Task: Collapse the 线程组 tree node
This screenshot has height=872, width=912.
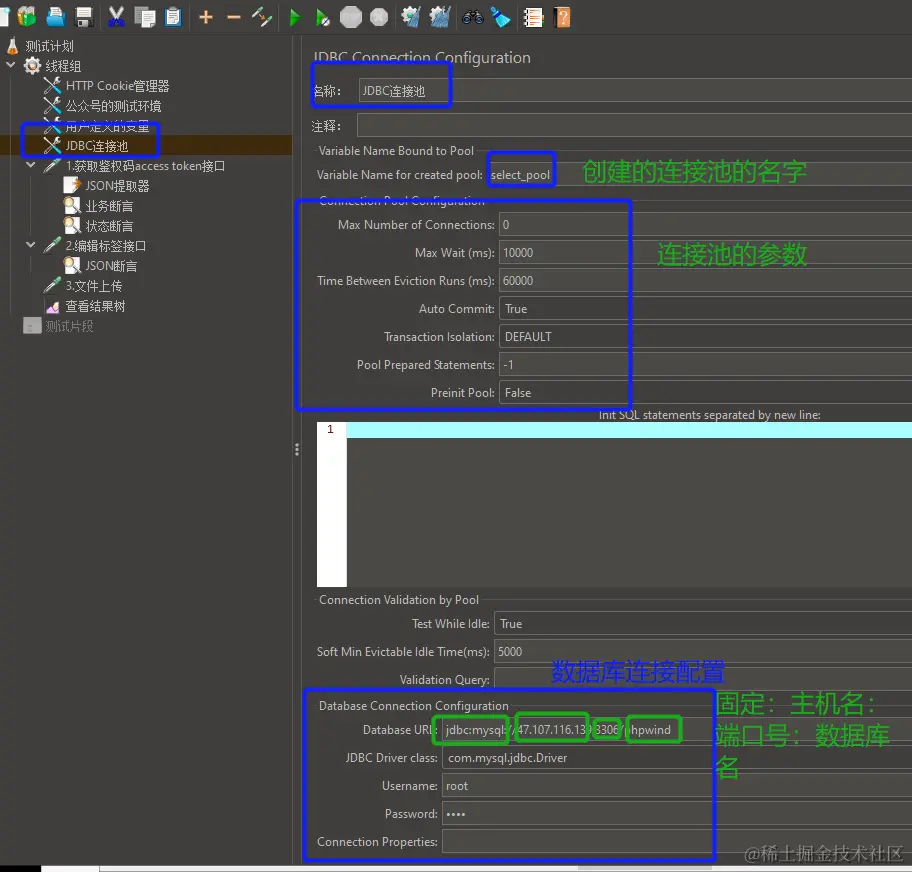Action: pos(10,65)
